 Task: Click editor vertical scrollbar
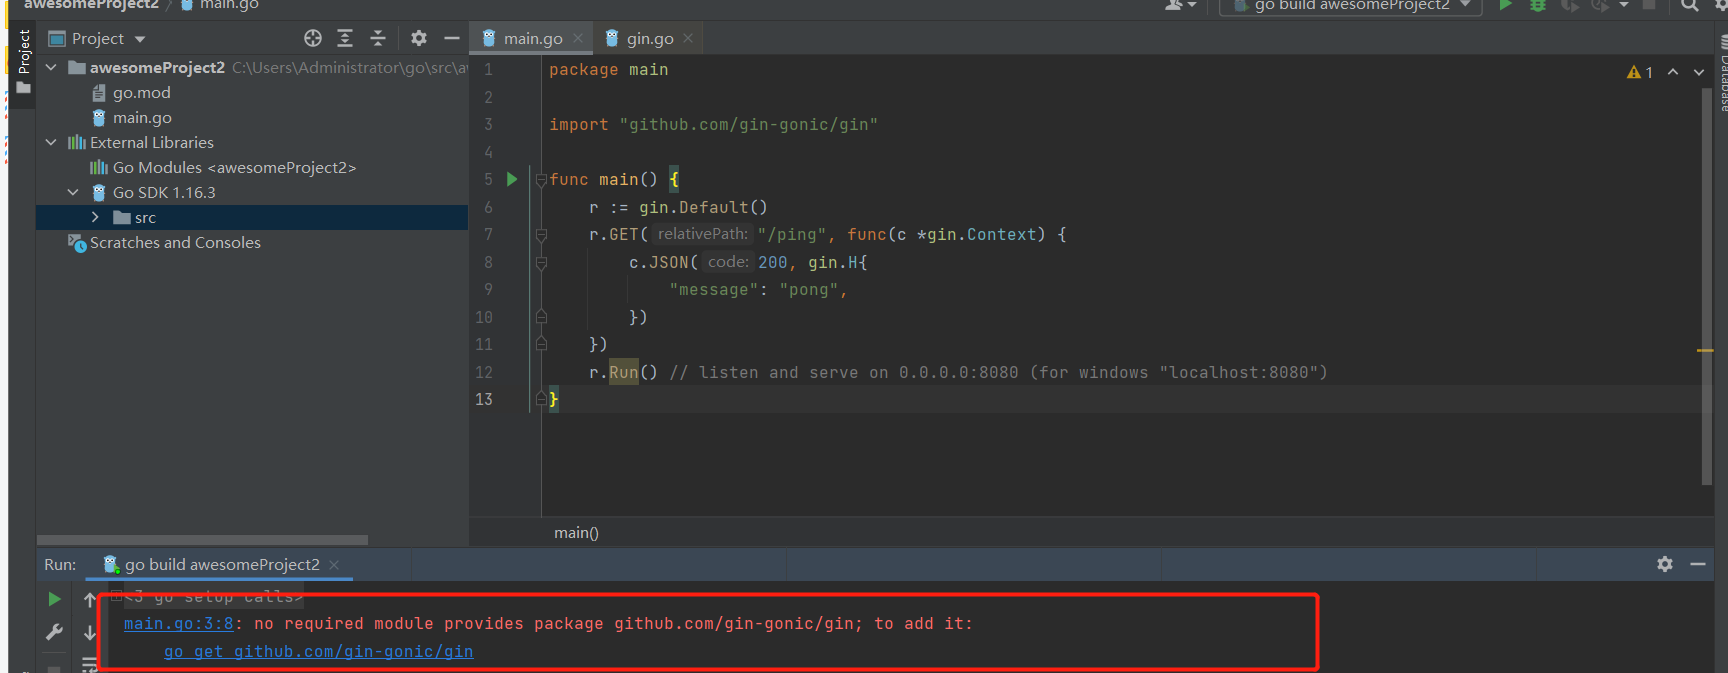1707,287
